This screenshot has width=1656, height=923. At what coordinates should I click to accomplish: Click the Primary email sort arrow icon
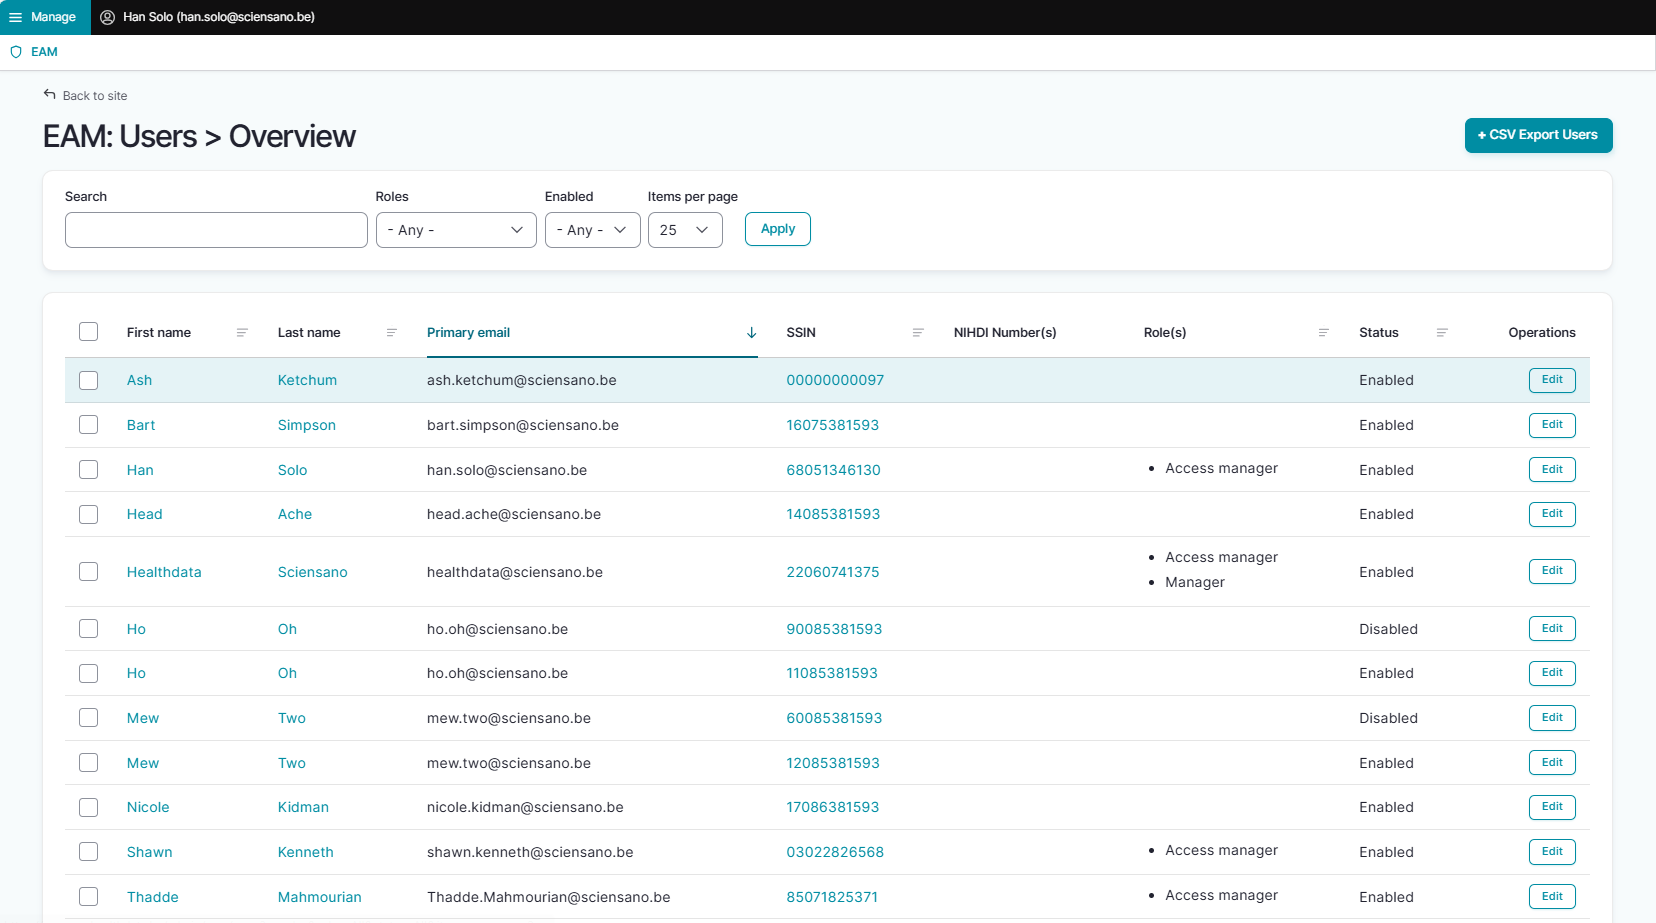751,333
